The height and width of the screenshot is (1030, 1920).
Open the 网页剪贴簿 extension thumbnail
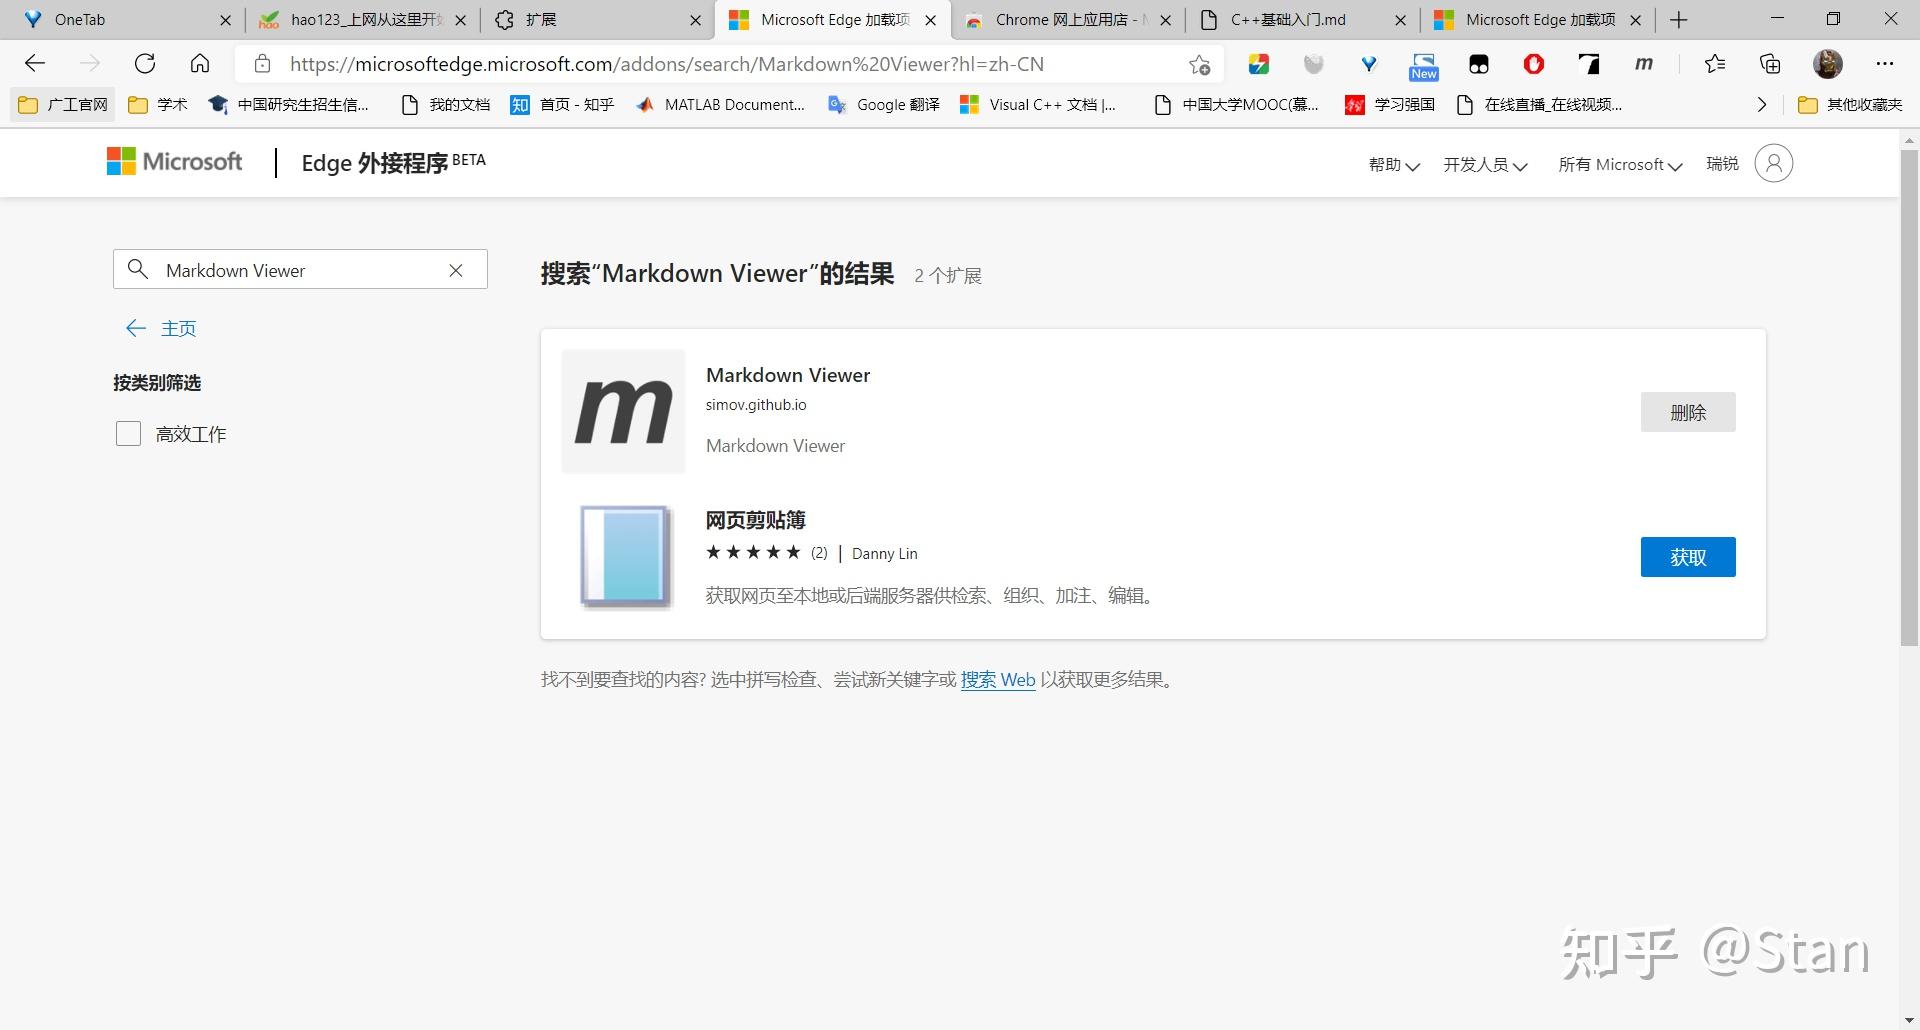(x=625, y=556)
